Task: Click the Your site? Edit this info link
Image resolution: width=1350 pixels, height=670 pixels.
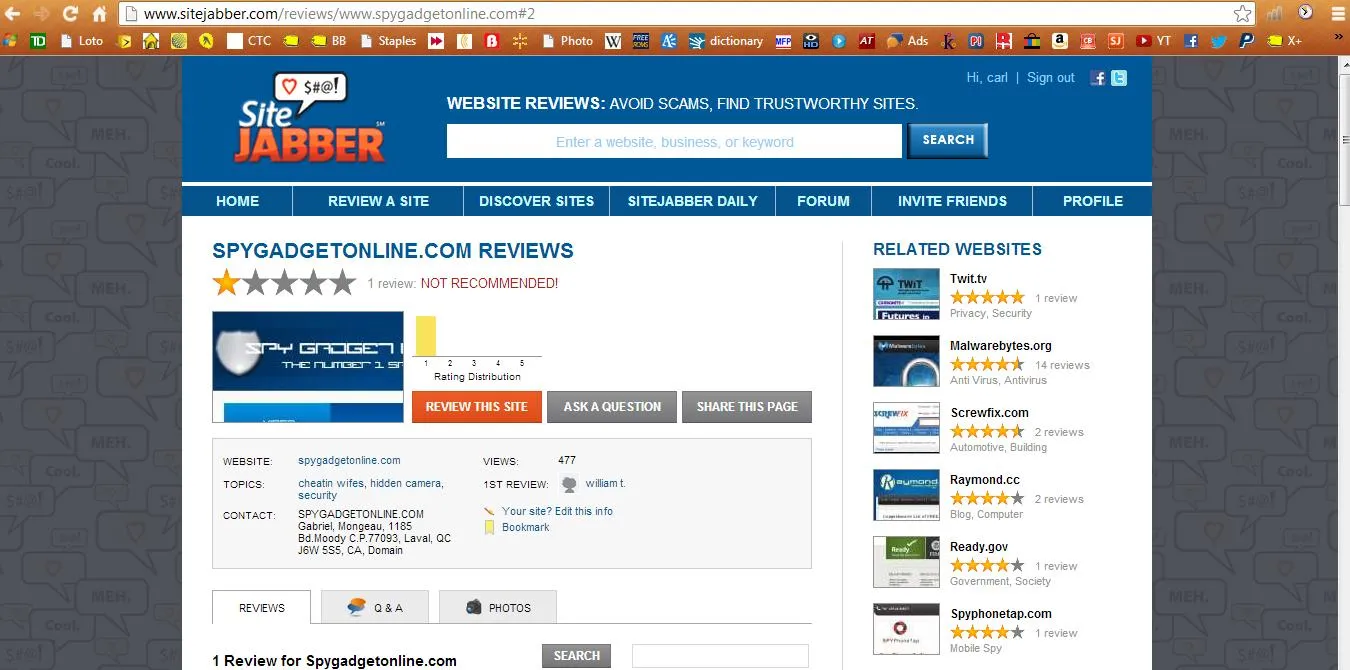Action: click(x=557, y=511)
